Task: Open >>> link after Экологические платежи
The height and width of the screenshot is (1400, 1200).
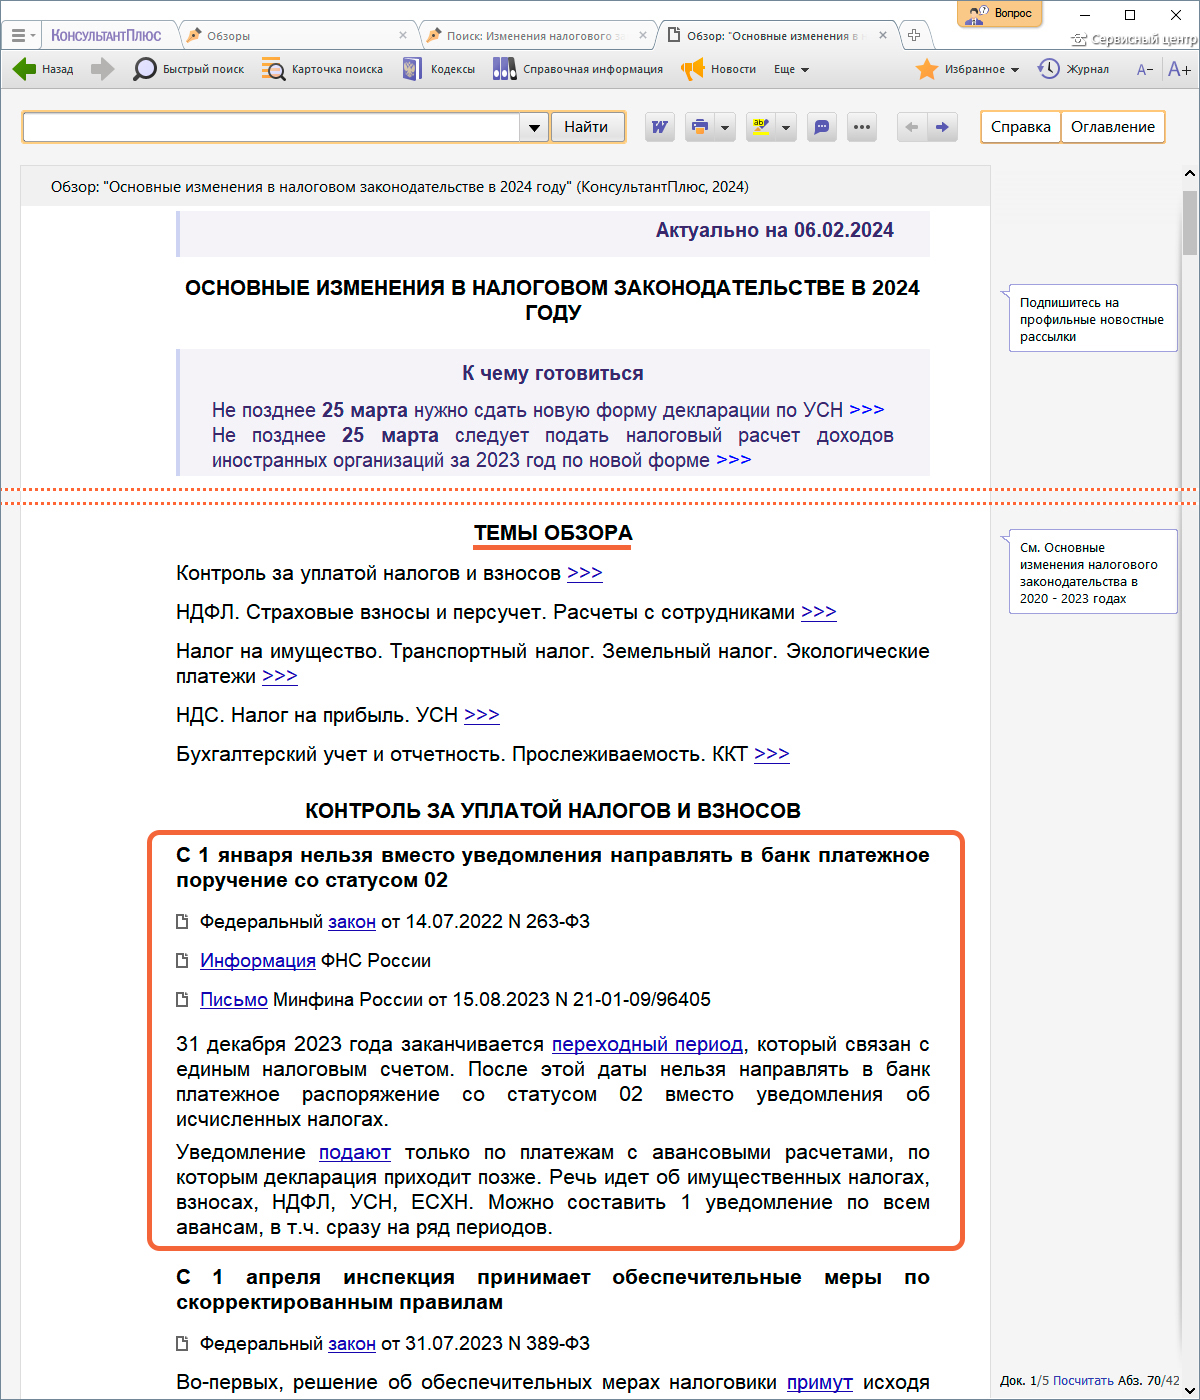Action: pyautogui.click(x=280, y=676)
